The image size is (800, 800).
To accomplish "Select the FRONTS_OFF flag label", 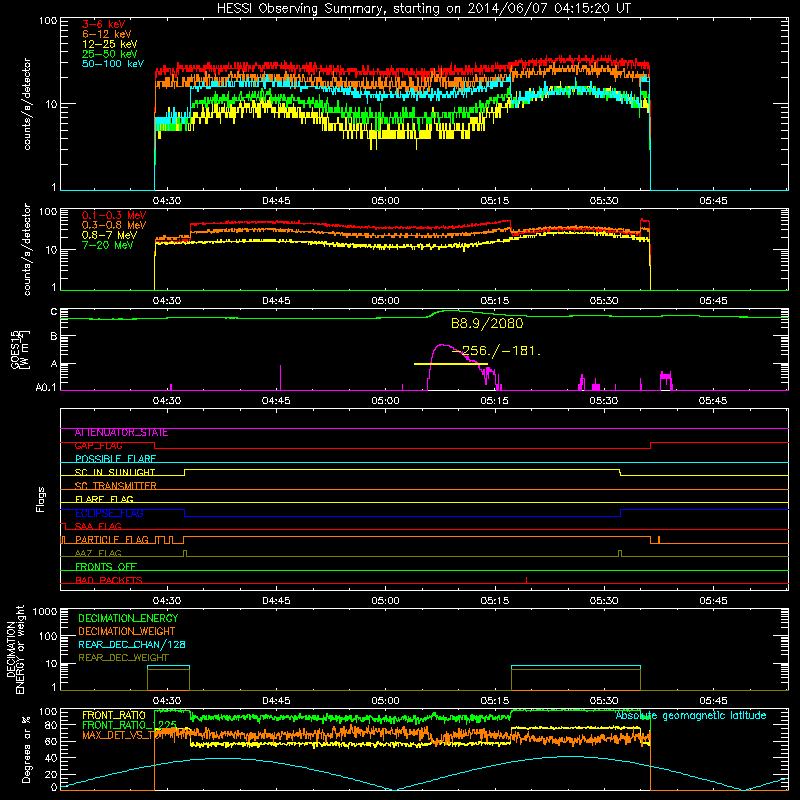I will tap(106, 567).
